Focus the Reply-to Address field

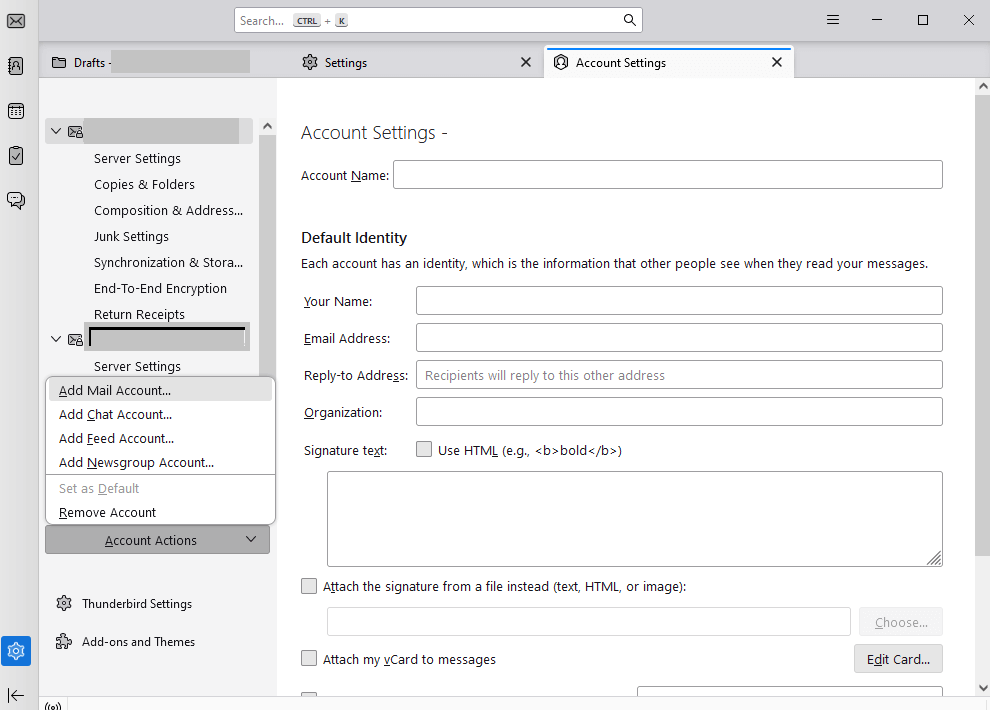(679, 375)
